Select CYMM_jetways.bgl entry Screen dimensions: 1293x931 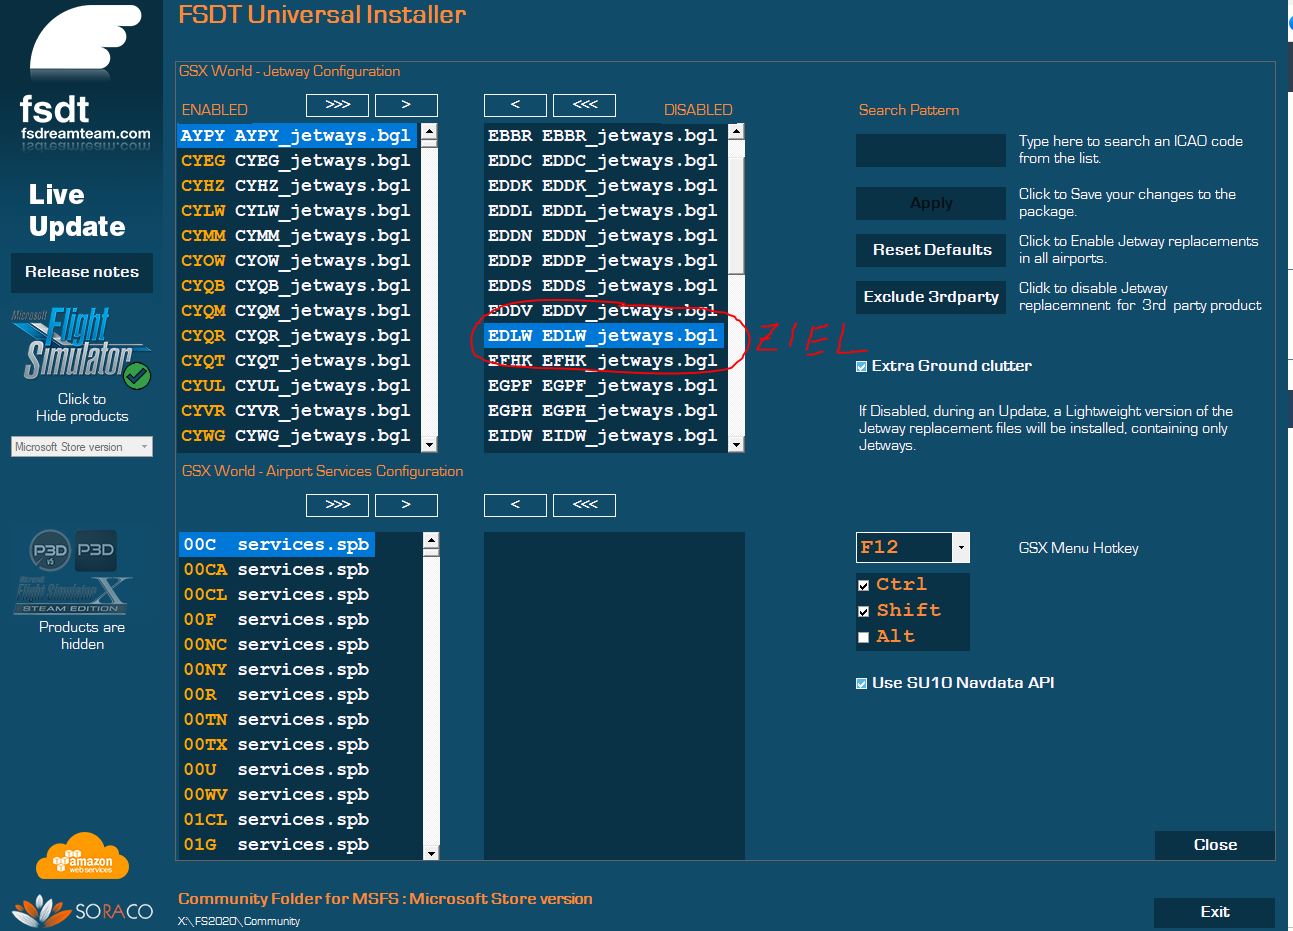[x=298, y=235]
